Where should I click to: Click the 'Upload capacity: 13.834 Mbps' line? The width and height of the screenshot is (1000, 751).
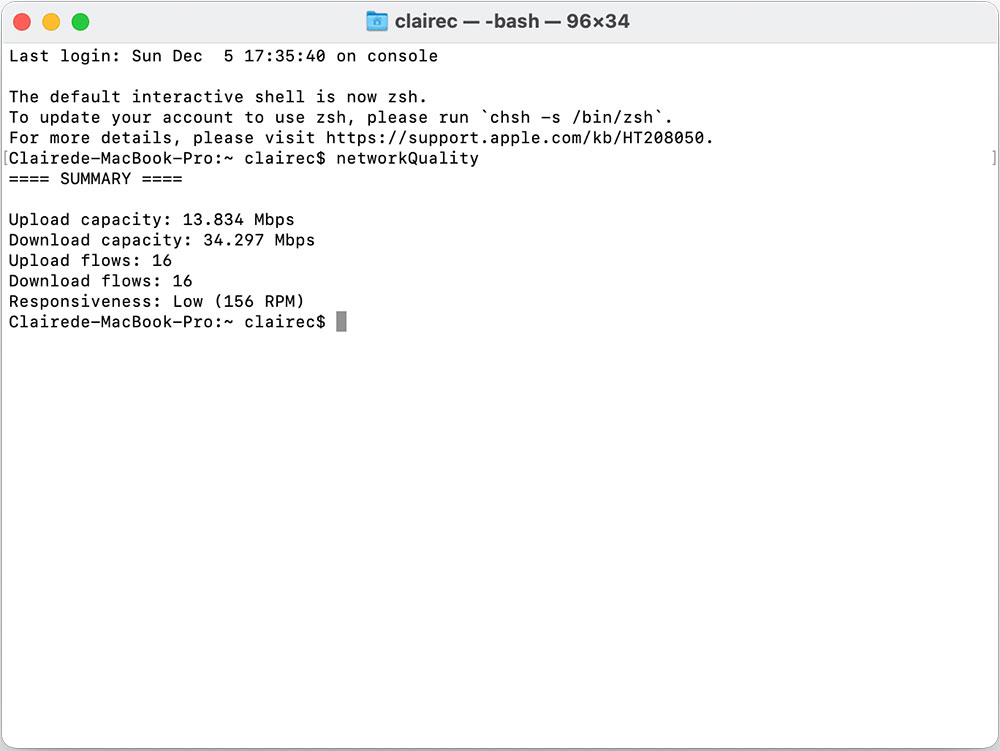point(151,219)
